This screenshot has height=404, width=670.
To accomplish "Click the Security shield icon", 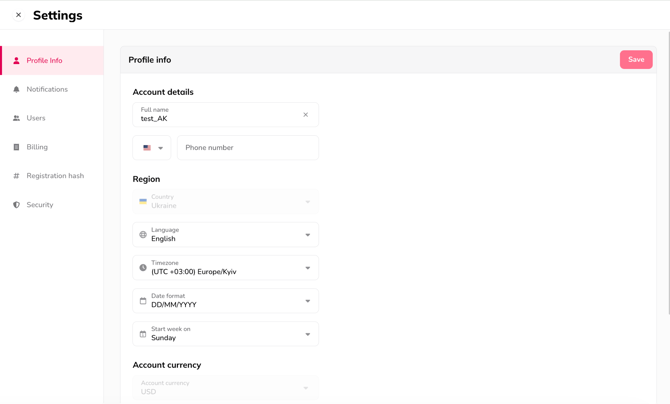I will coord(16,205).
